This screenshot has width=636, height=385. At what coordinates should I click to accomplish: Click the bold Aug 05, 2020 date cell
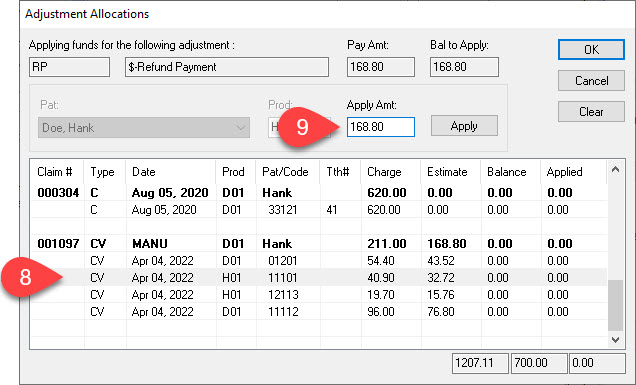click(170, 193)
